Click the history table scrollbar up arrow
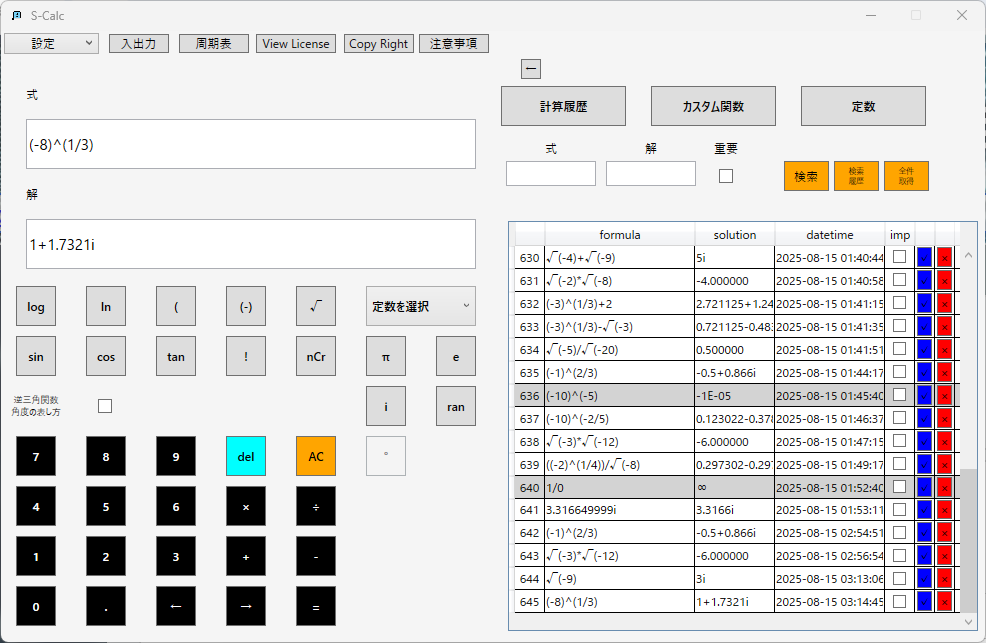This screenshot has width=986, height=643. [968, 255]
